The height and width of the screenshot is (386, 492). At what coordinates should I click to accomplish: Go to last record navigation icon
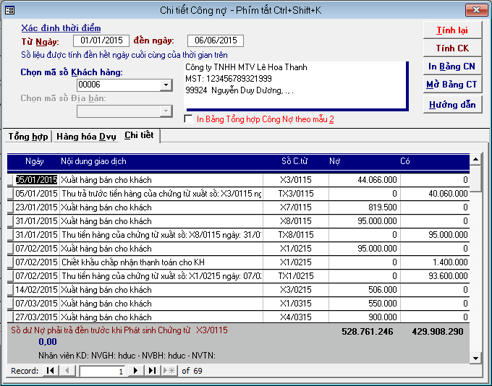[152, 371]
